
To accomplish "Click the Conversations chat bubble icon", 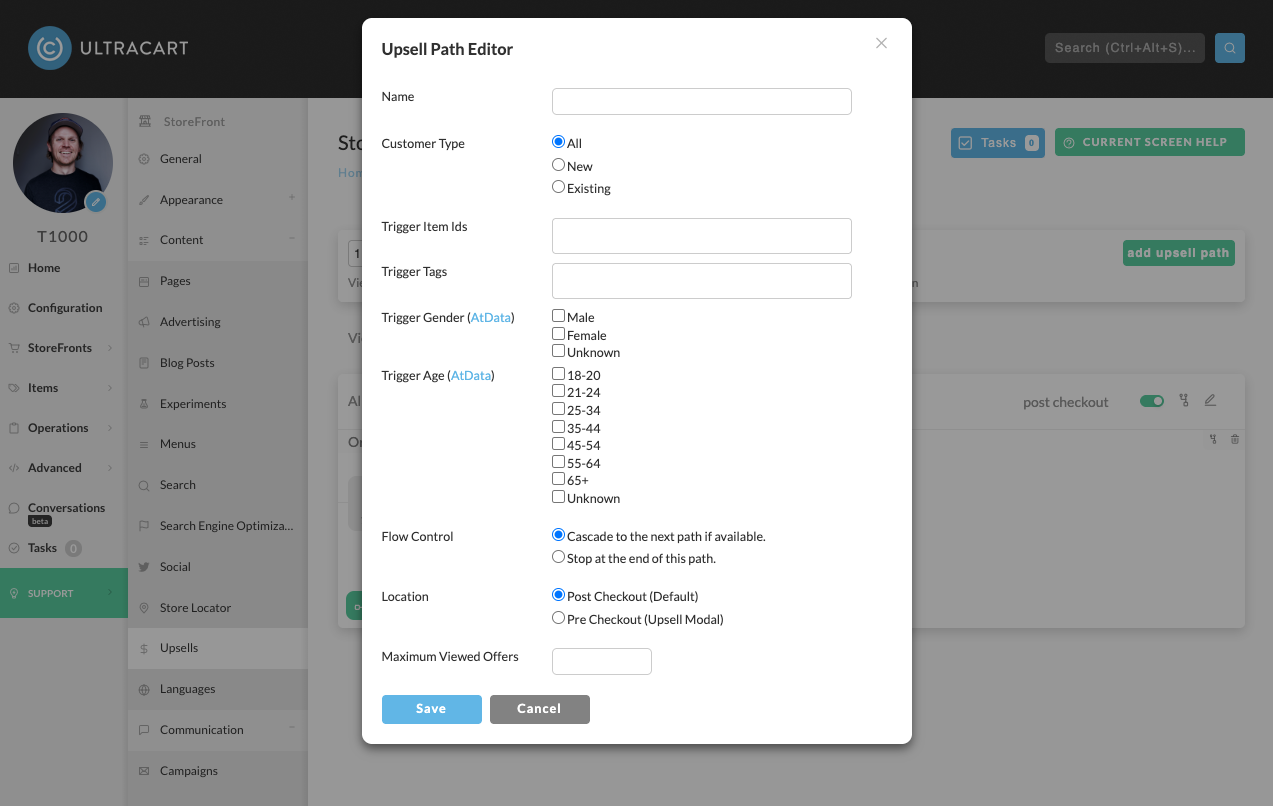I will pyautogui.click(x=14, y=508).
